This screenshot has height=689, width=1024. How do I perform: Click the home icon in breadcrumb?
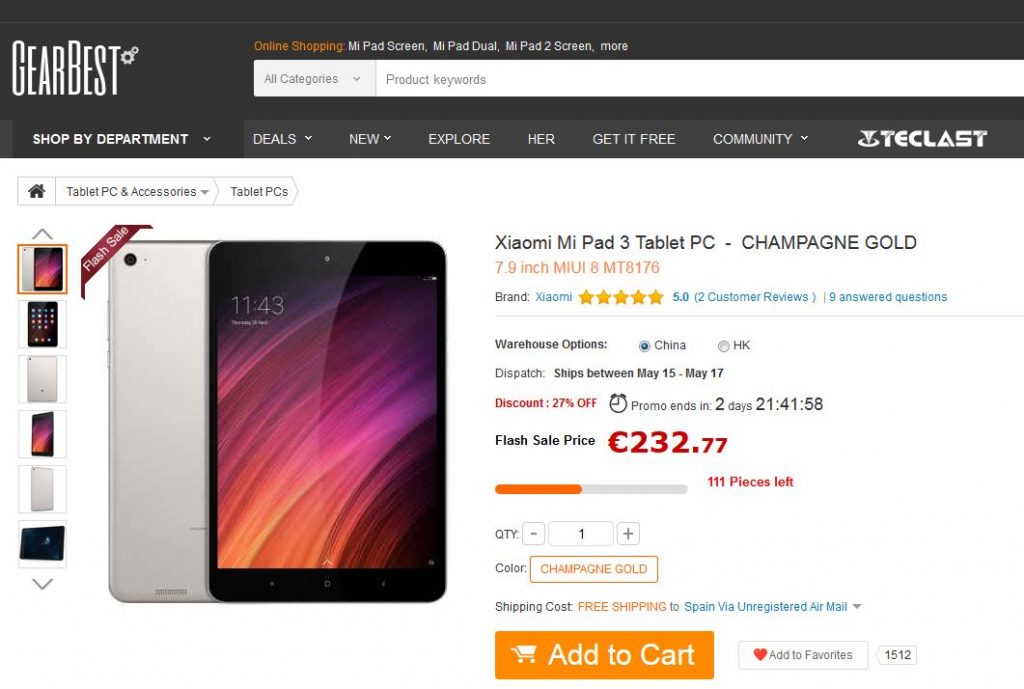pyautogui.click(x=36, y=191)
